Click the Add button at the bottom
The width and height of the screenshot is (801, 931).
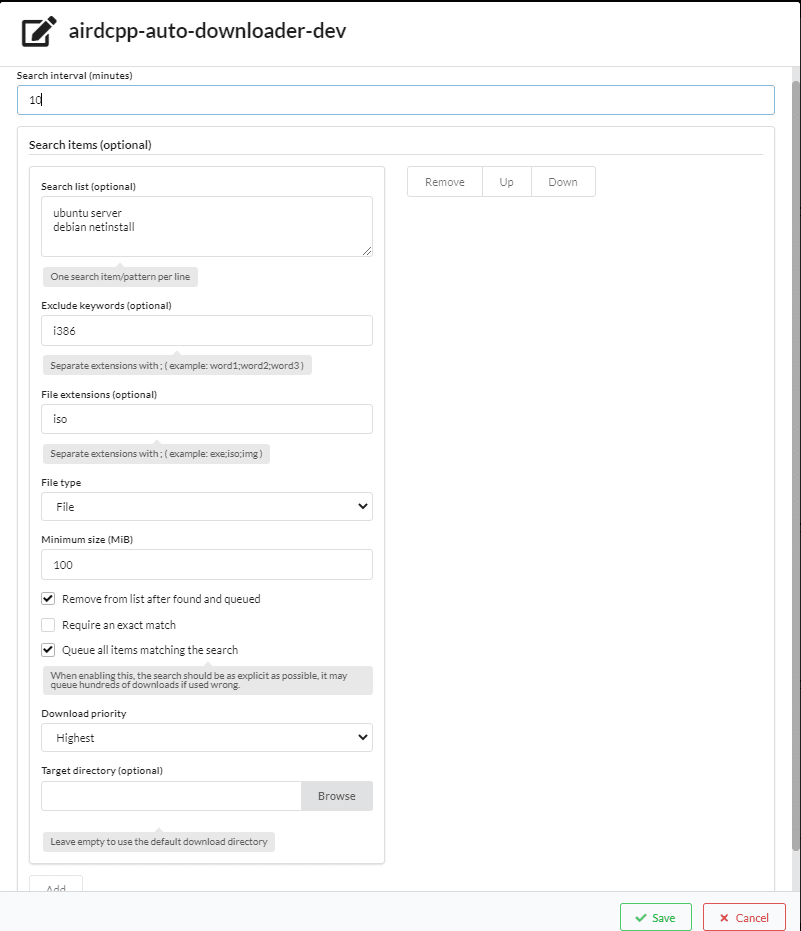pos(56,888)
